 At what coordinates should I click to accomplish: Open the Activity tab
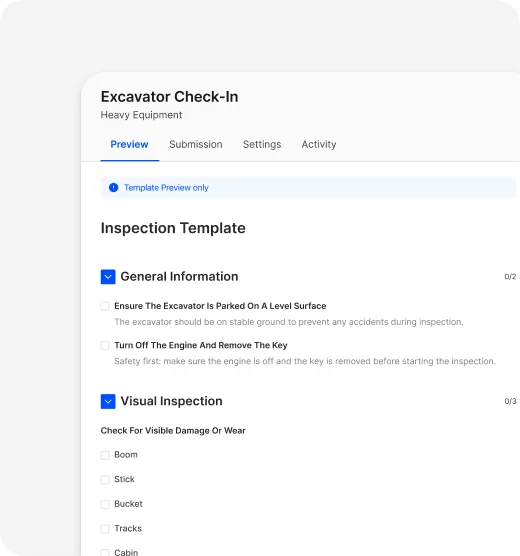pos(319,144)
